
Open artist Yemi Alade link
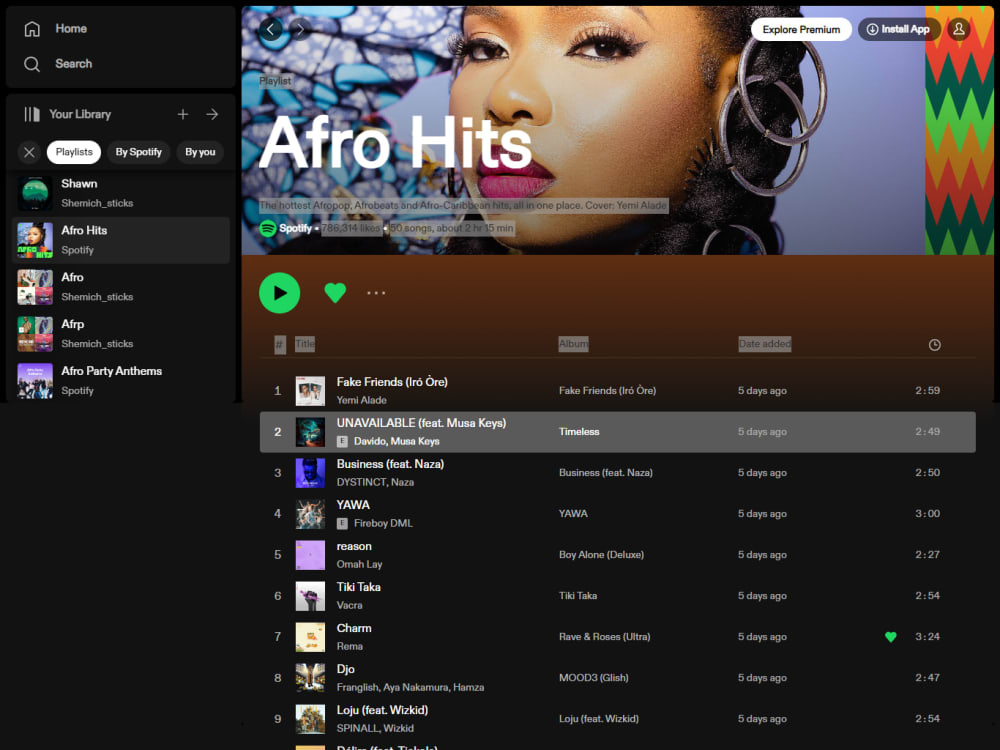(362, 401)
